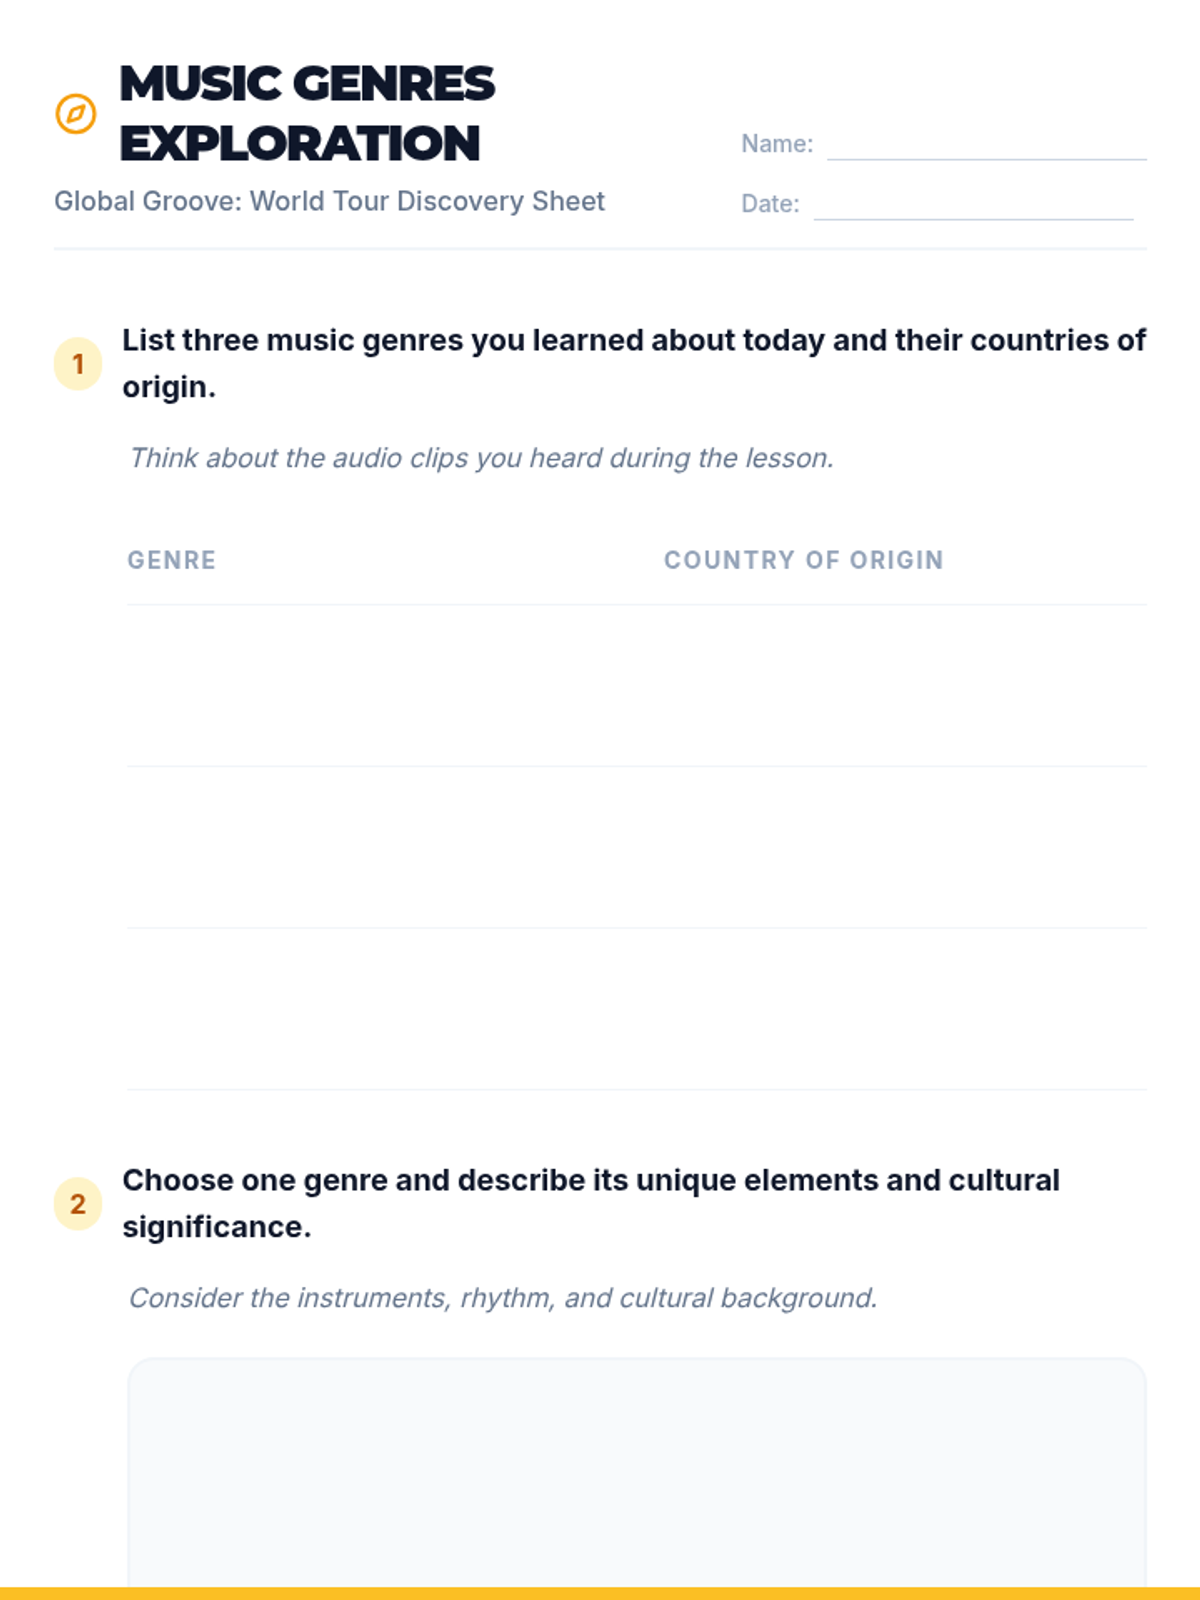Image resolution: width=1200 pixels, height=1600 pixels.
Task: Click the Global Groove subtitle text
Action: (x=329, y=201)
